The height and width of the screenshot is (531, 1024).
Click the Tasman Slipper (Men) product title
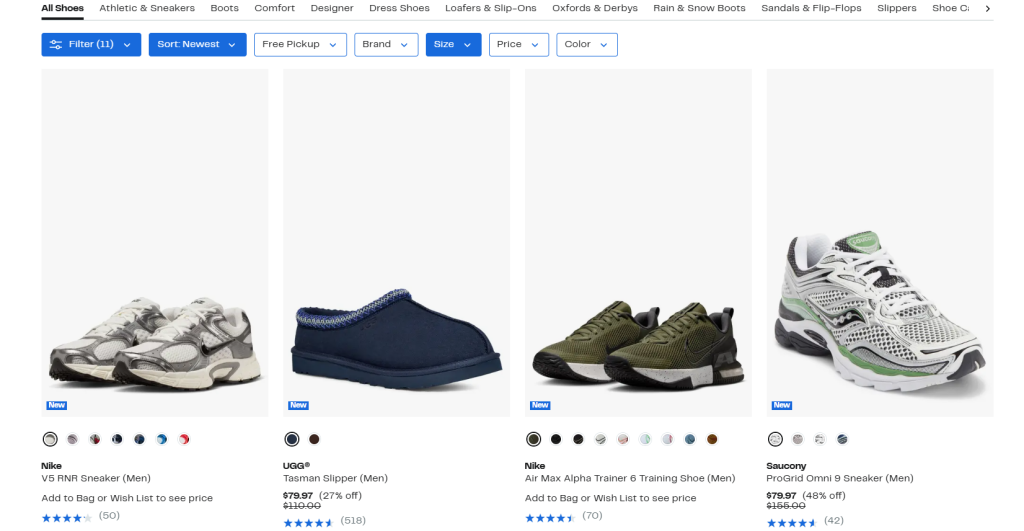(x=335, y=478)
